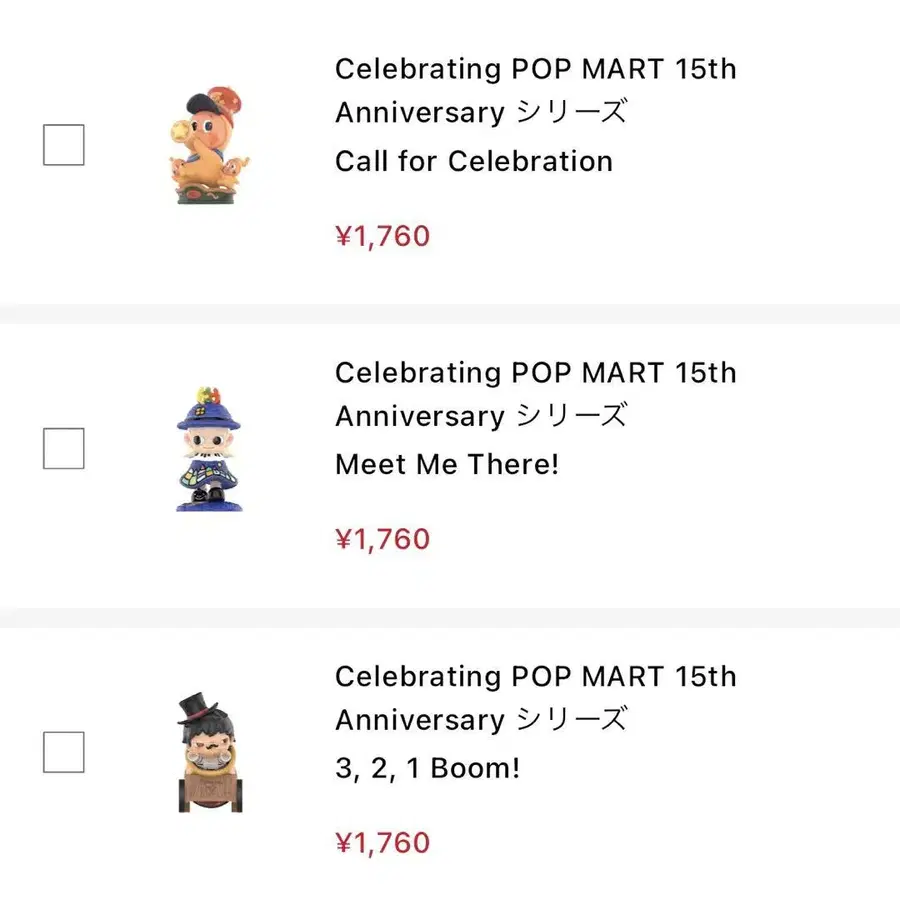The width and height of the screenshot is (900, 900).
Task: Check the box beside 3, 2, 1 Boom!
Action: (x=64, y=752)
